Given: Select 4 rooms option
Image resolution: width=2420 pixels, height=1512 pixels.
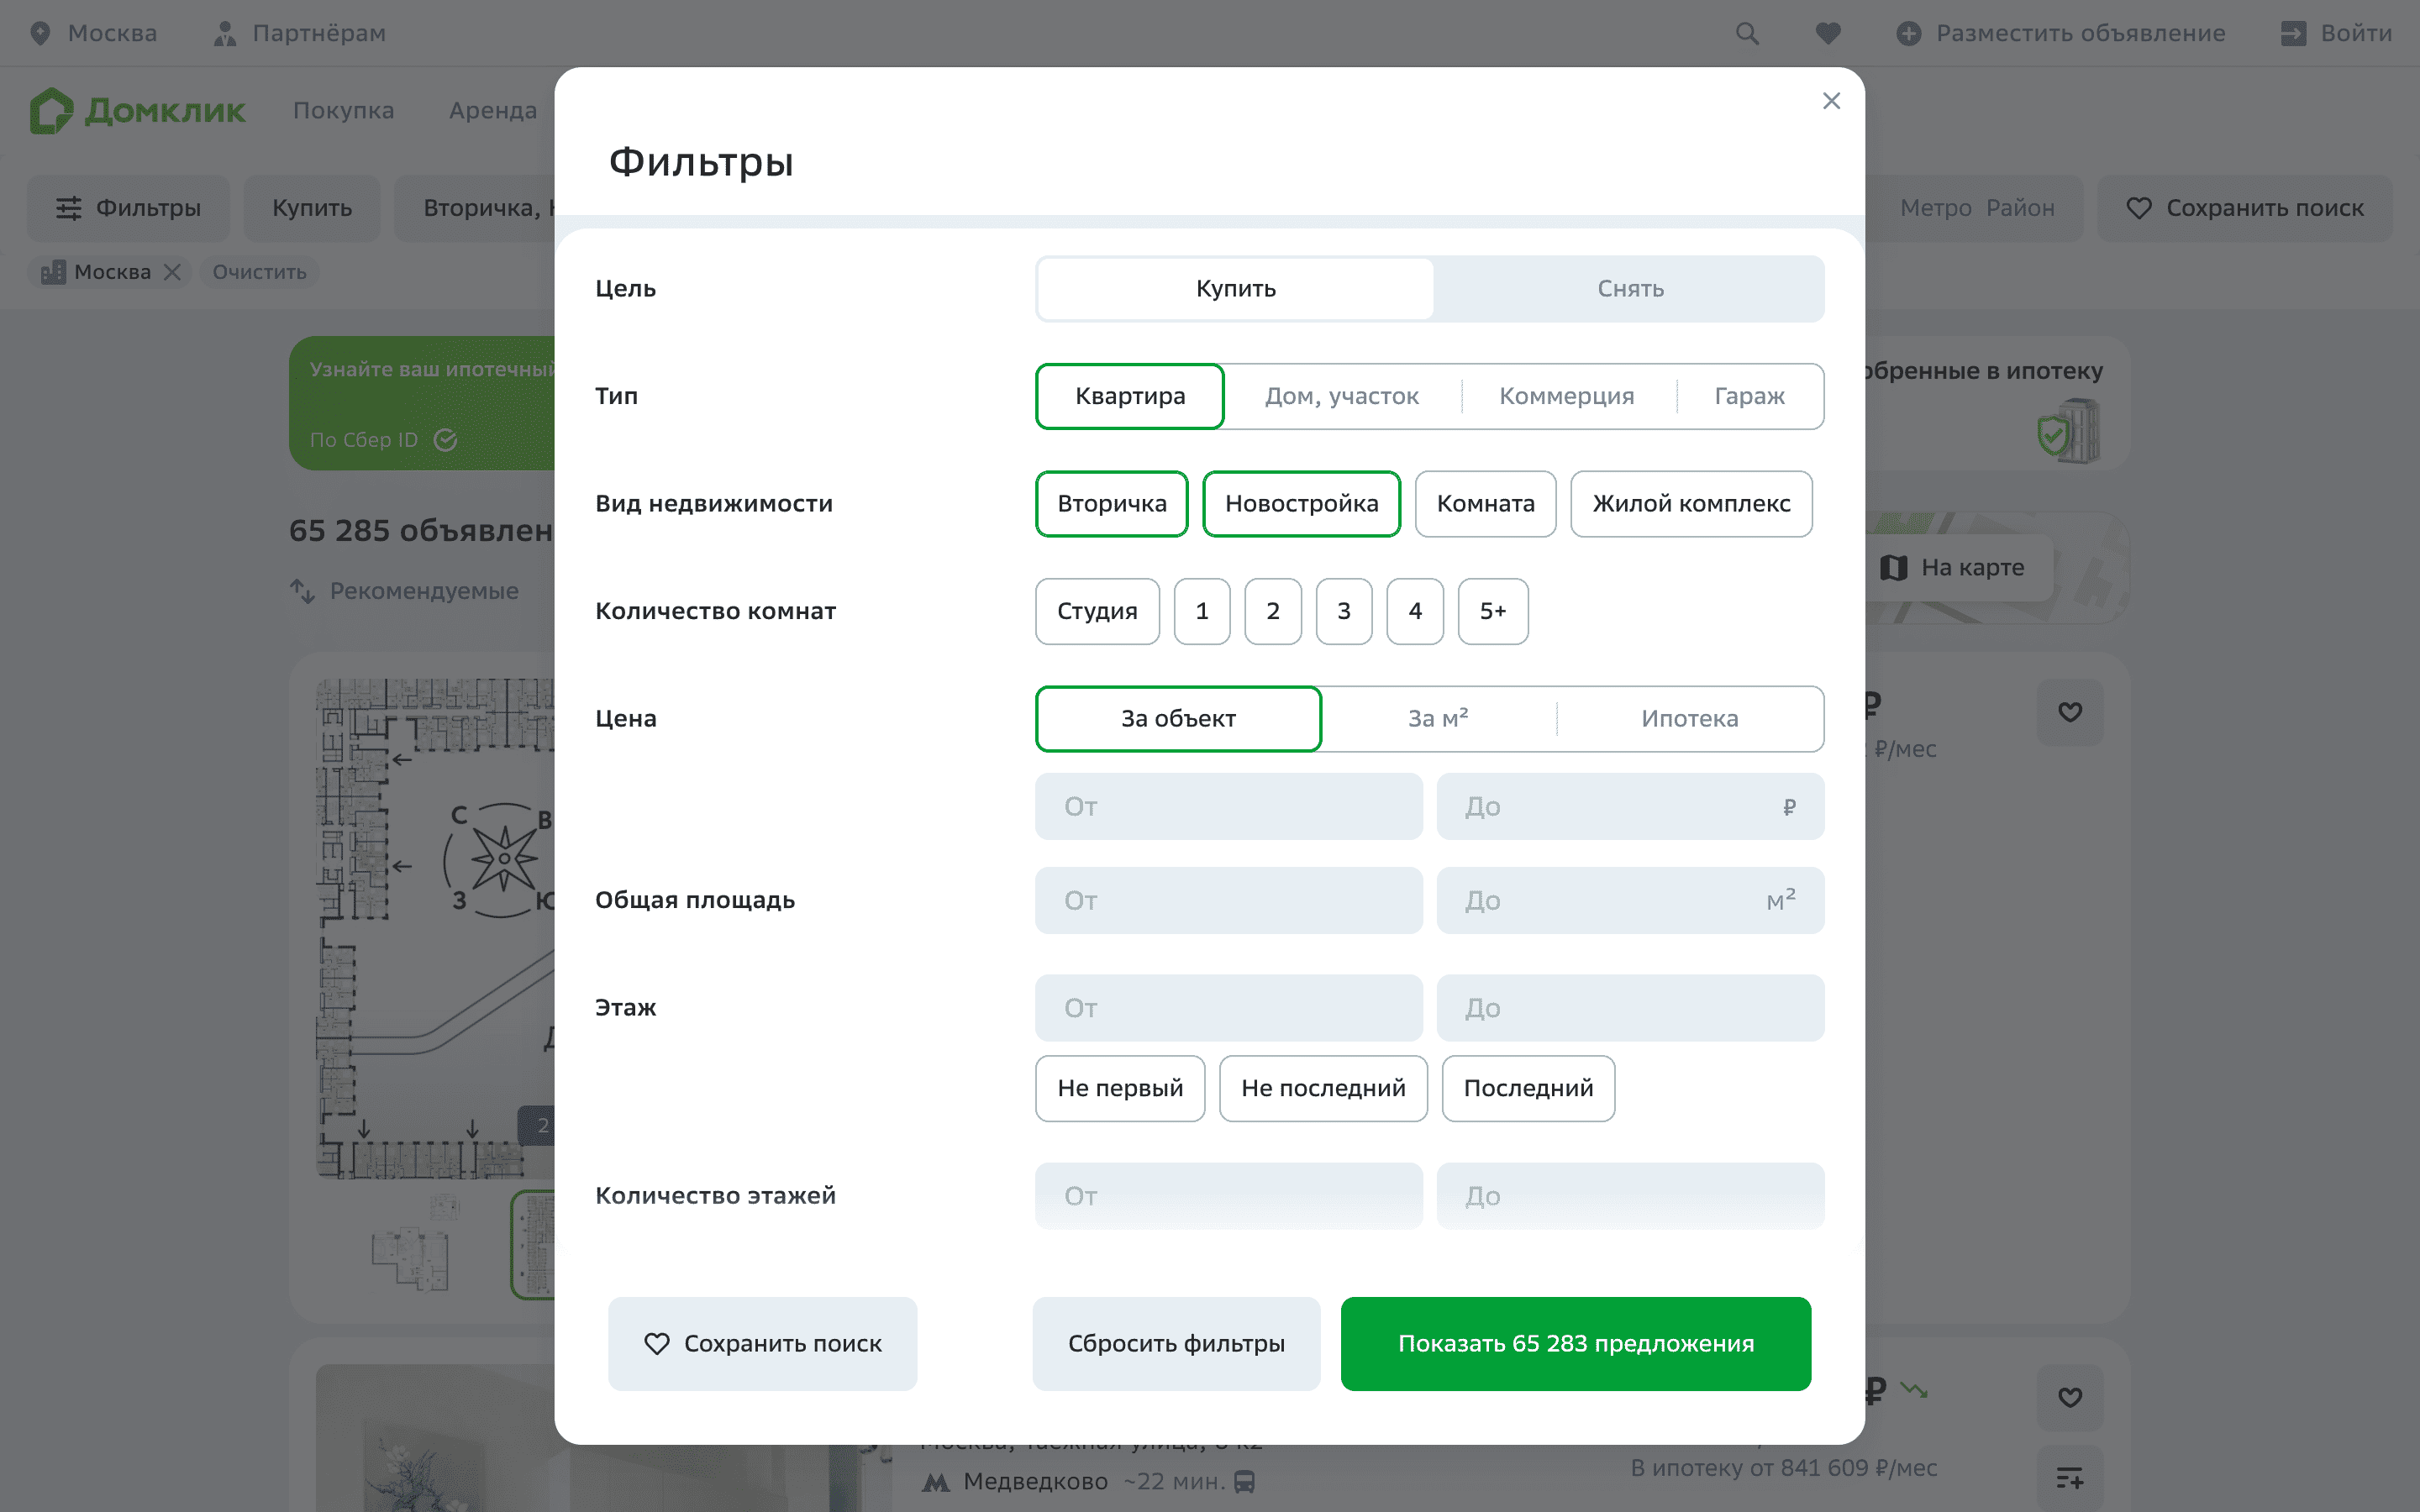Looking at the screenshot, I should (1415, 611).
